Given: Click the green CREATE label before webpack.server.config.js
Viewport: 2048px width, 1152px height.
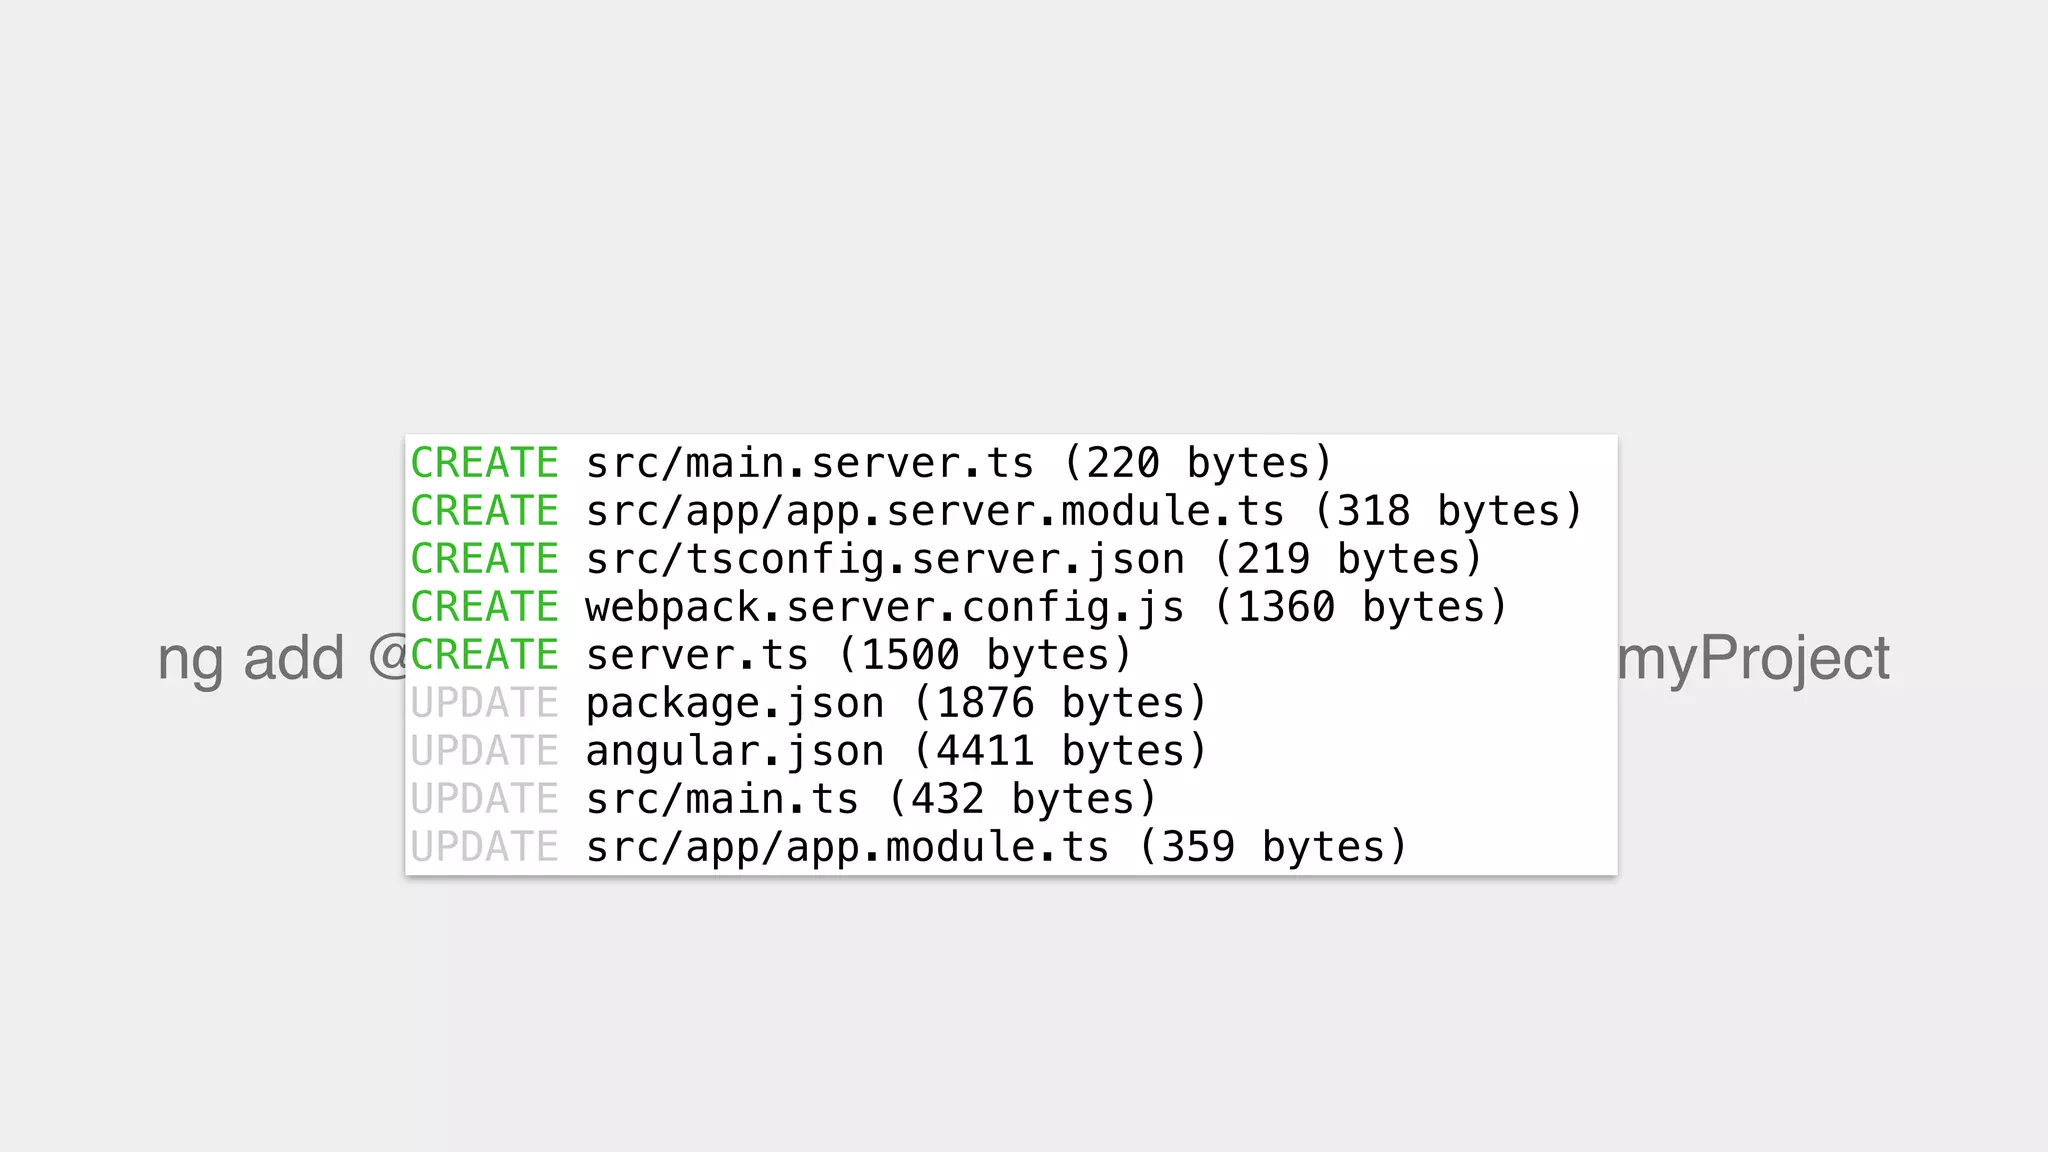Looking at the screenshot, I should coord(484,607).
